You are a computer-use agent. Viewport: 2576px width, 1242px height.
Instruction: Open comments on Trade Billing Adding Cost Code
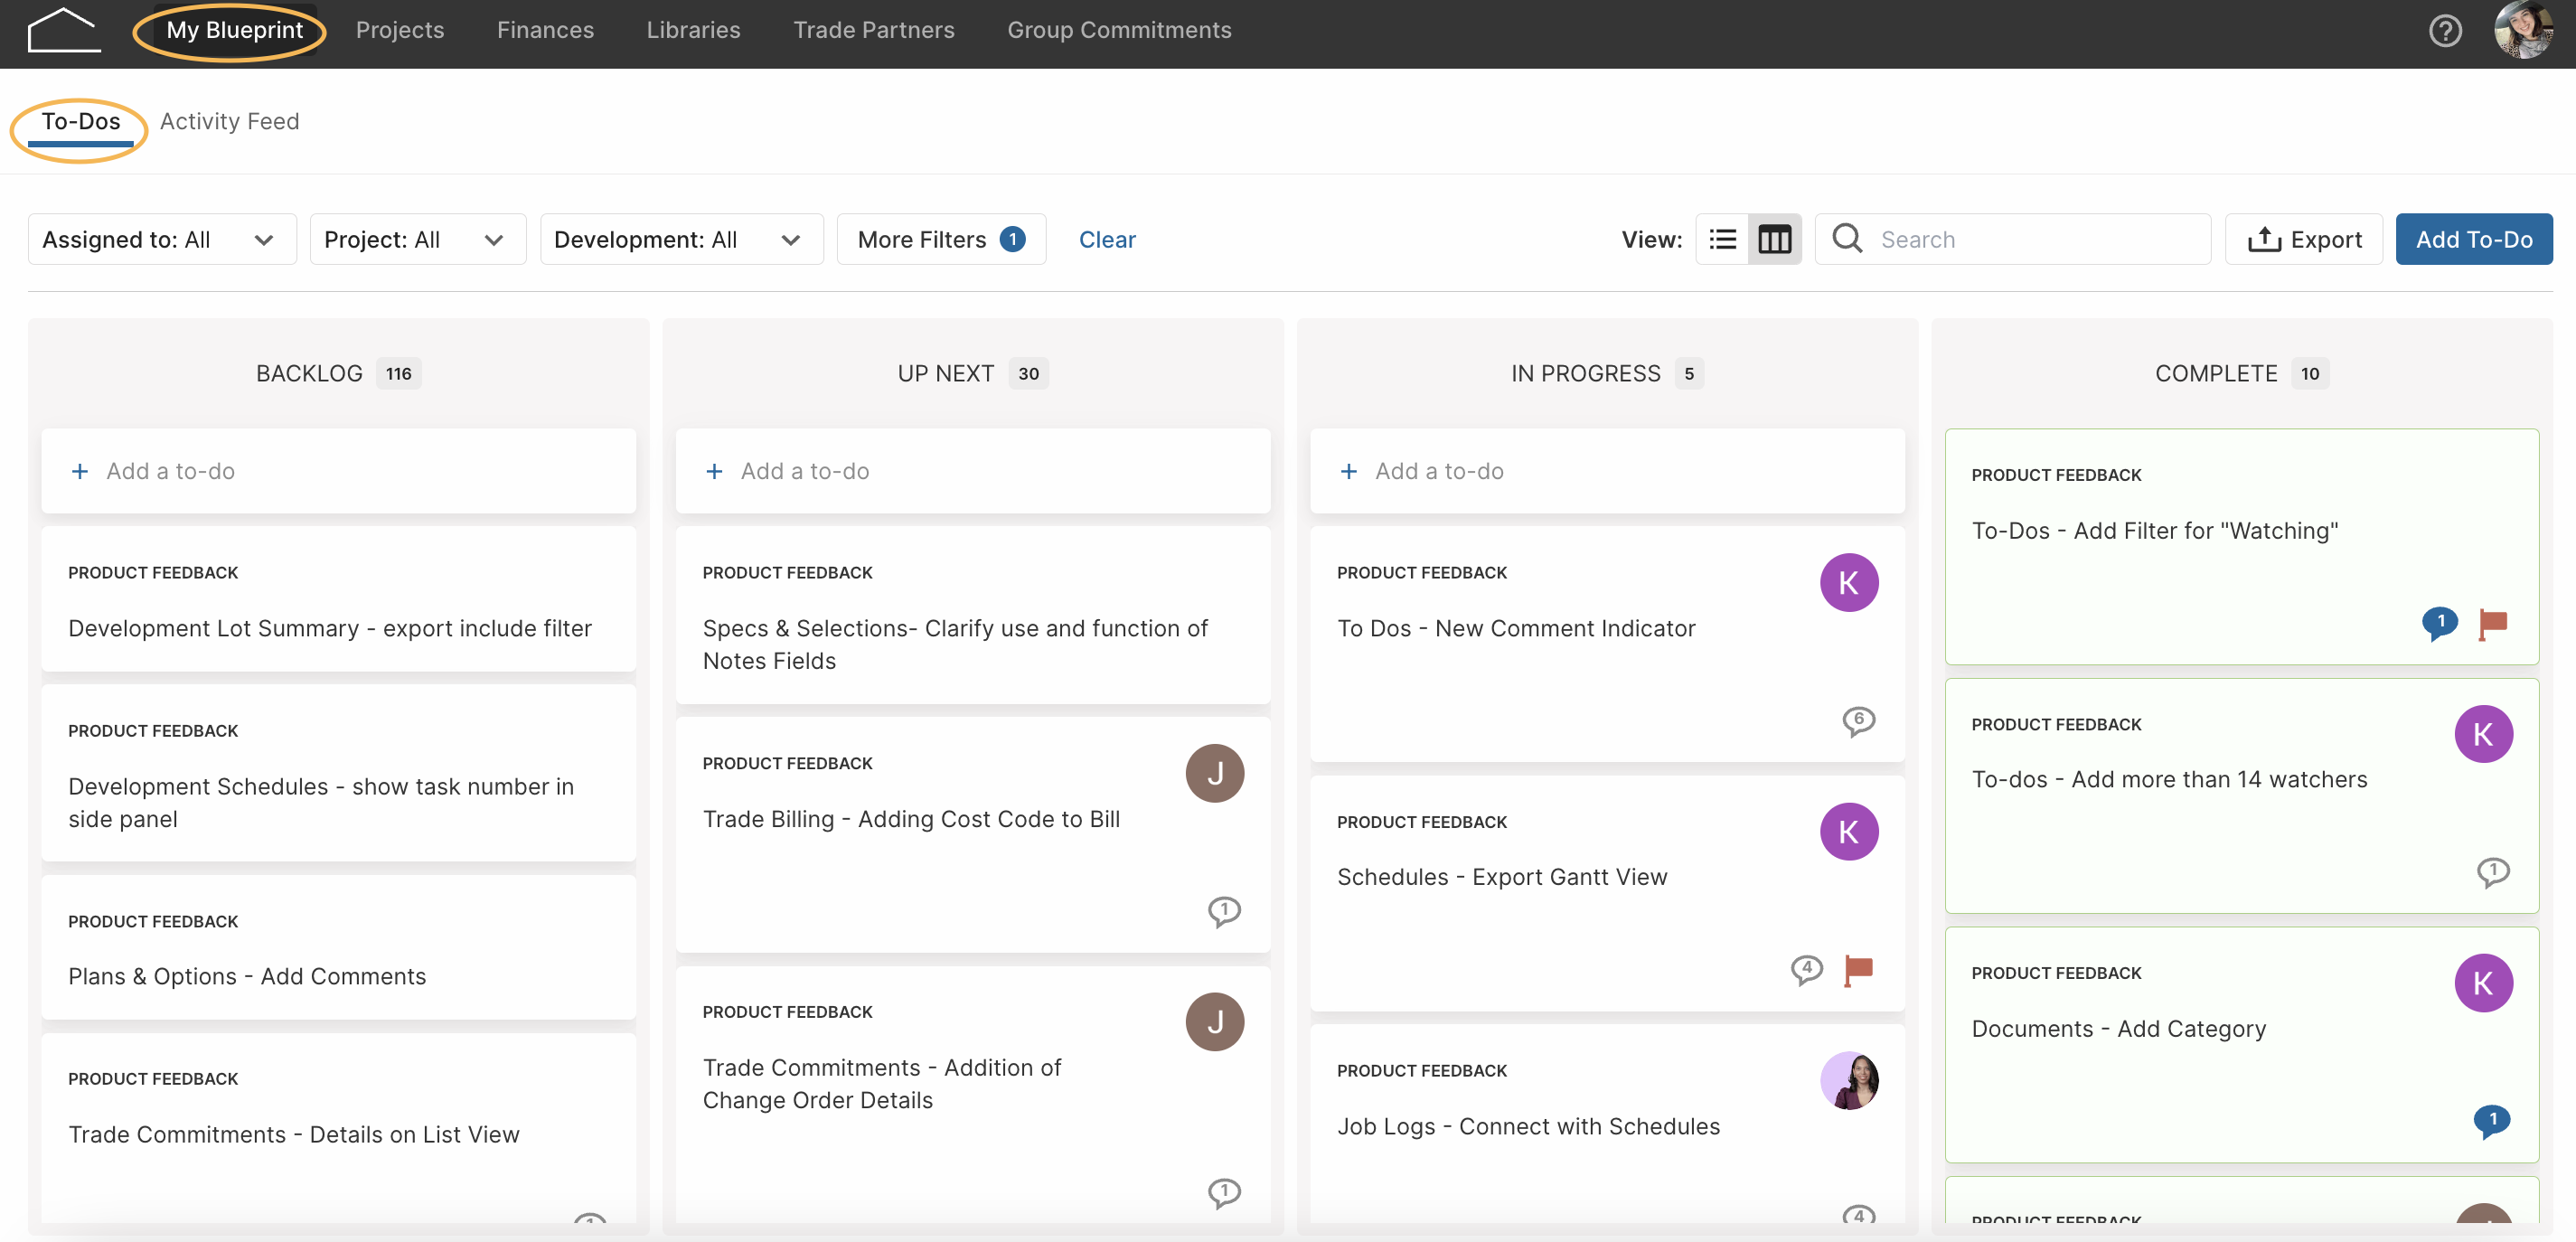(x=1224, y=912)
